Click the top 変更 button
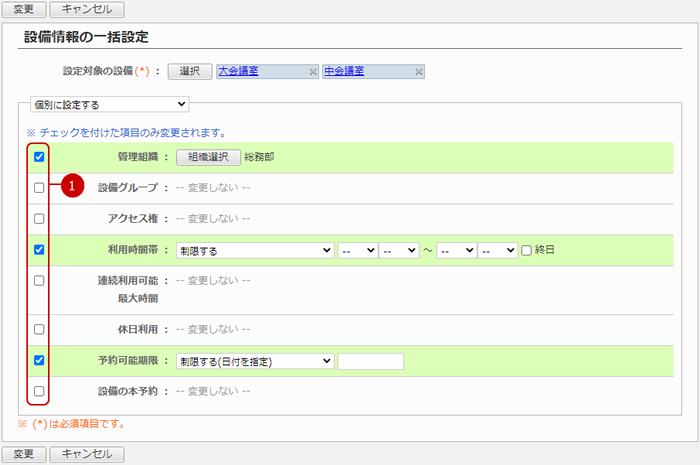Screen dimensions: 700x465 [23, 10]
